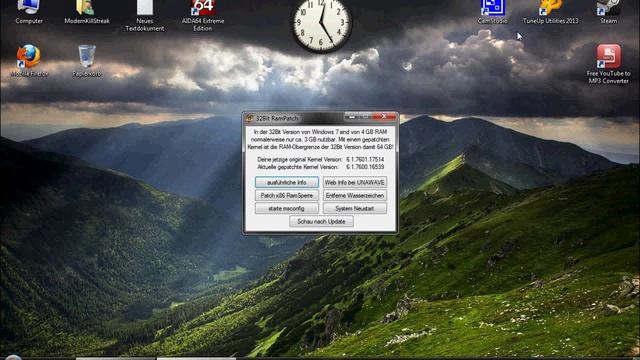Click the 'ausführliche Info' button
The image size is (640, 360).
point(287,182)
